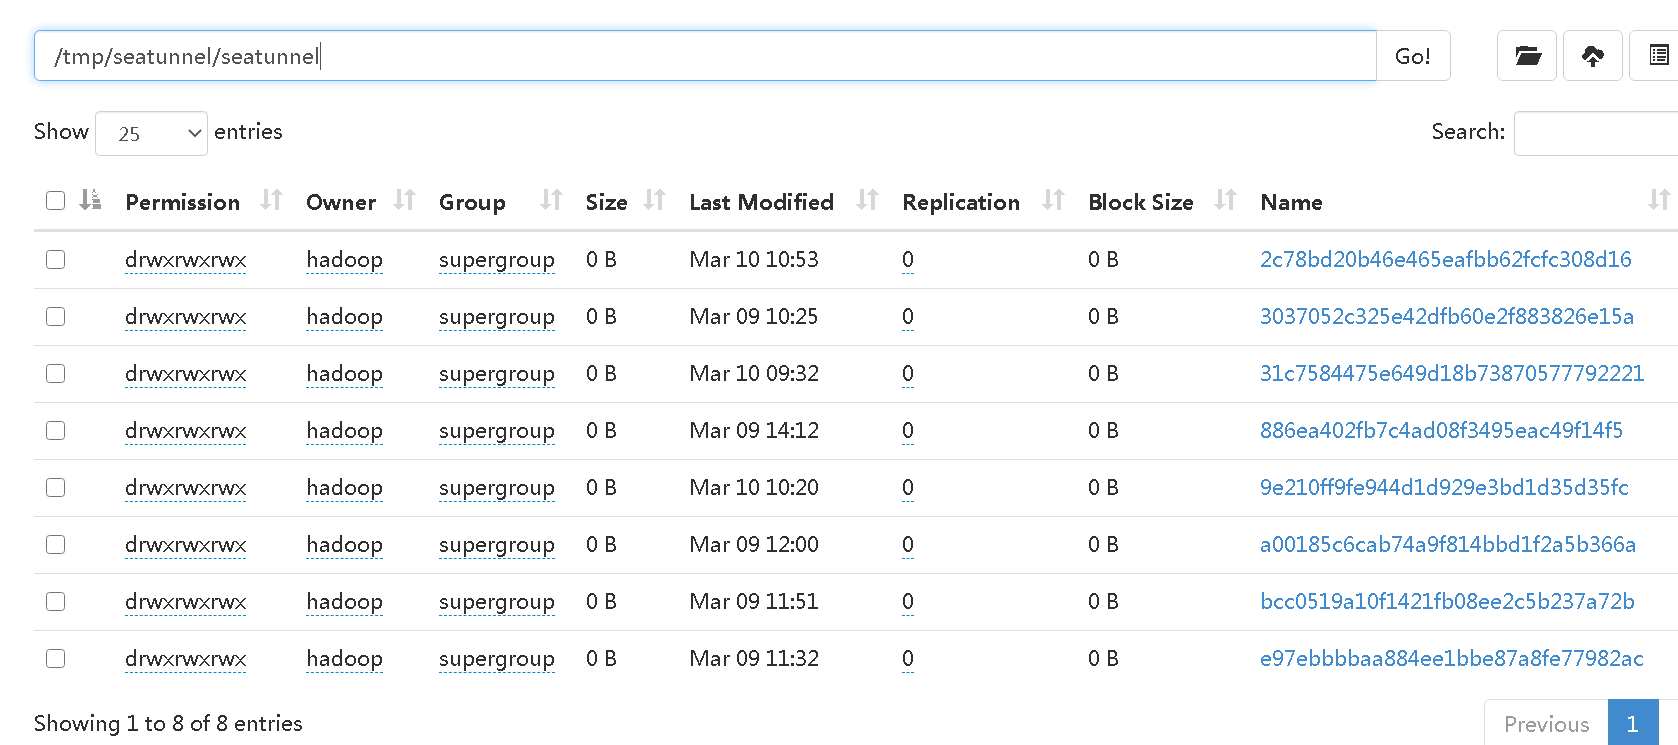The image size is (1678, 745).
Task: Sort table by Owner column arrows
Action: (404, 200)
